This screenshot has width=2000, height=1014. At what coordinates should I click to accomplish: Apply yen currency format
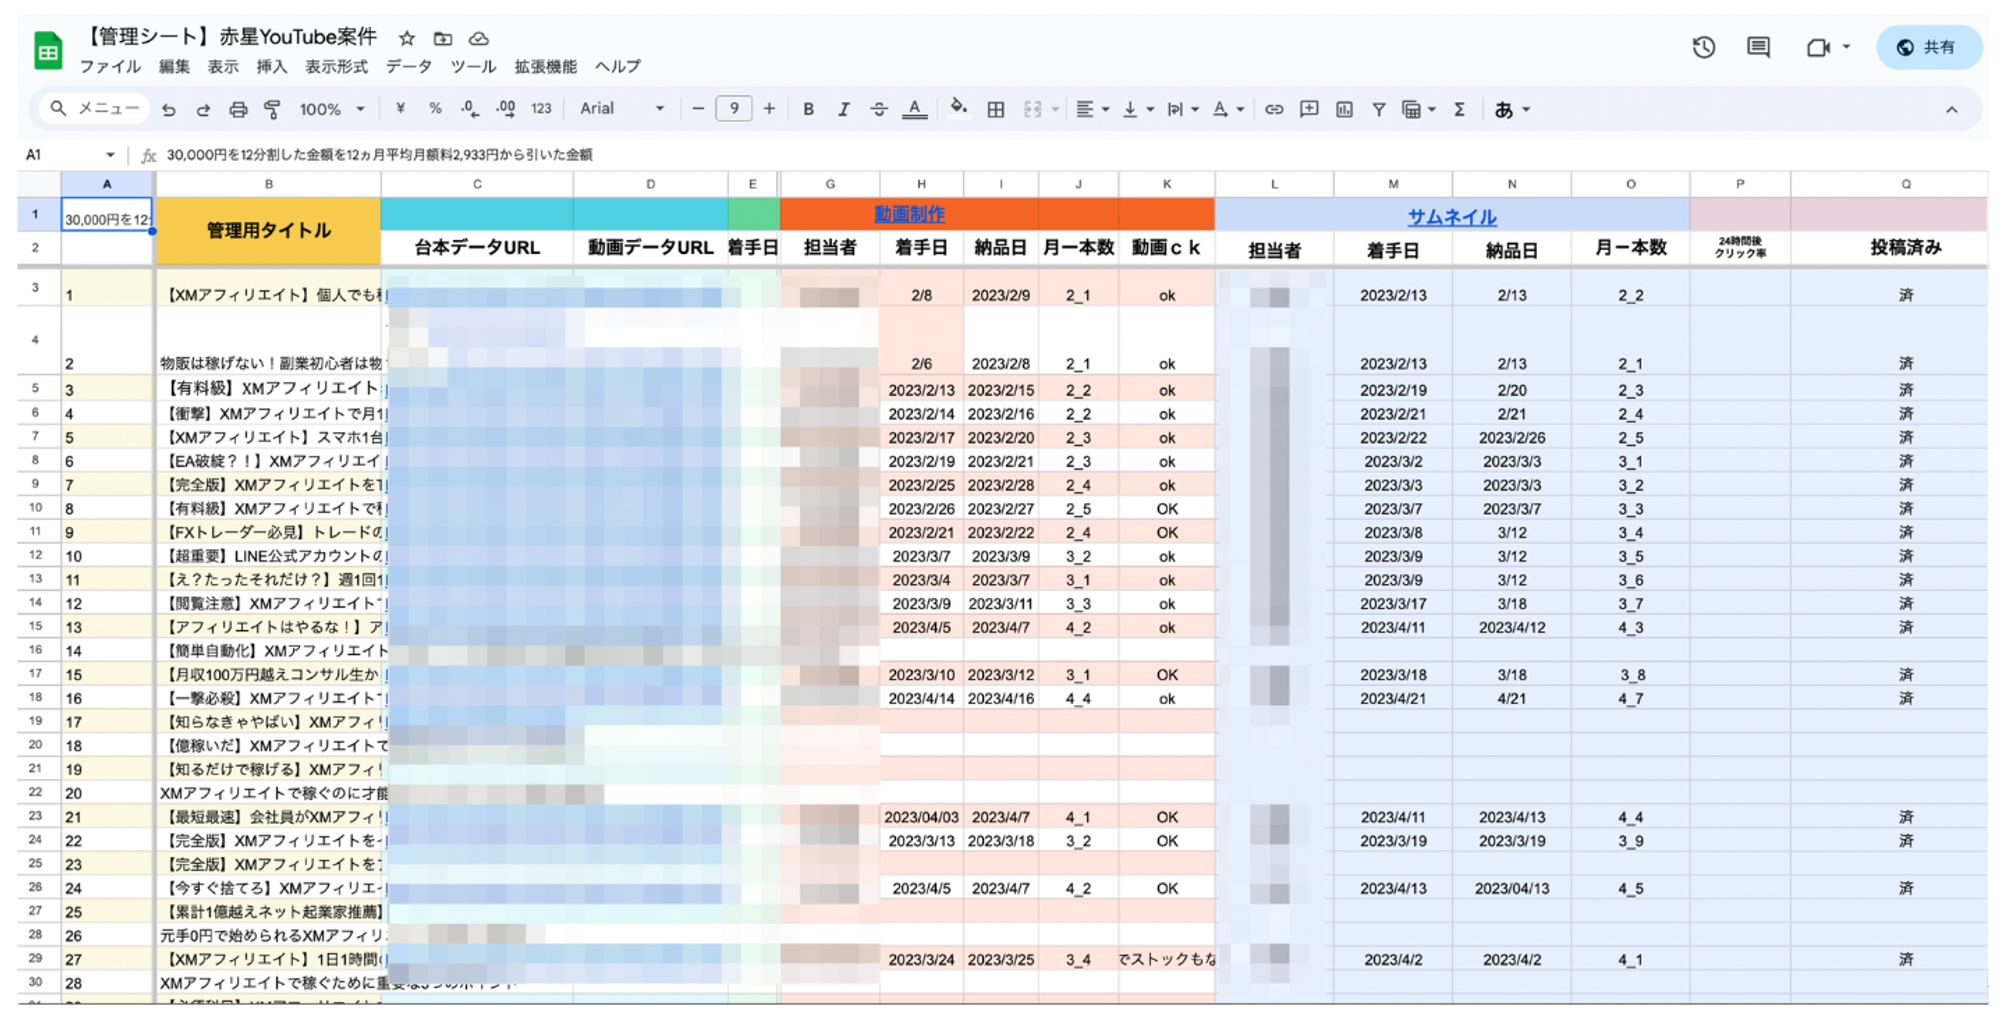pos(400,109)
